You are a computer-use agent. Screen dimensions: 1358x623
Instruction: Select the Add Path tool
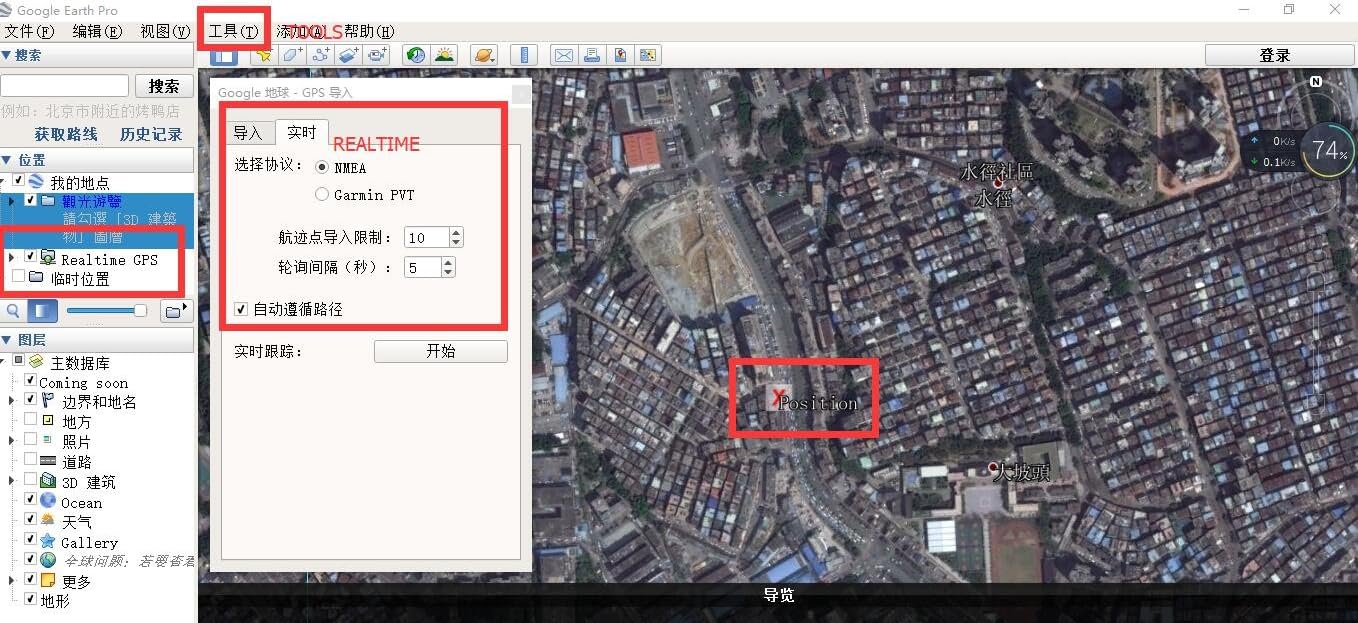point(320,56)
